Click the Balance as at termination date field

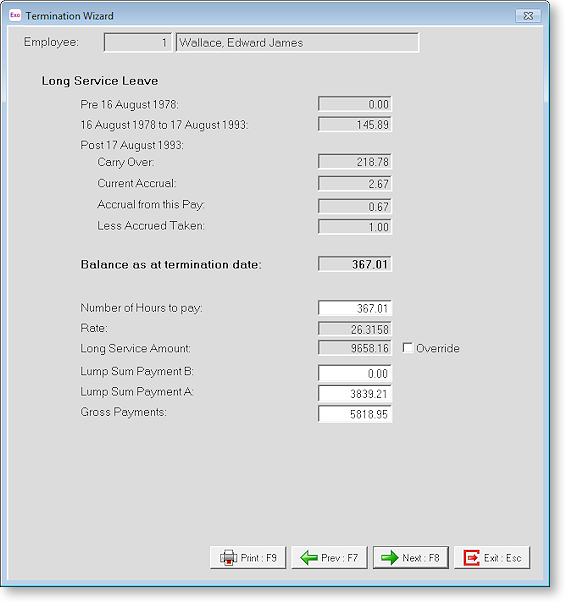pyautogui.click(x=355, y=264)
